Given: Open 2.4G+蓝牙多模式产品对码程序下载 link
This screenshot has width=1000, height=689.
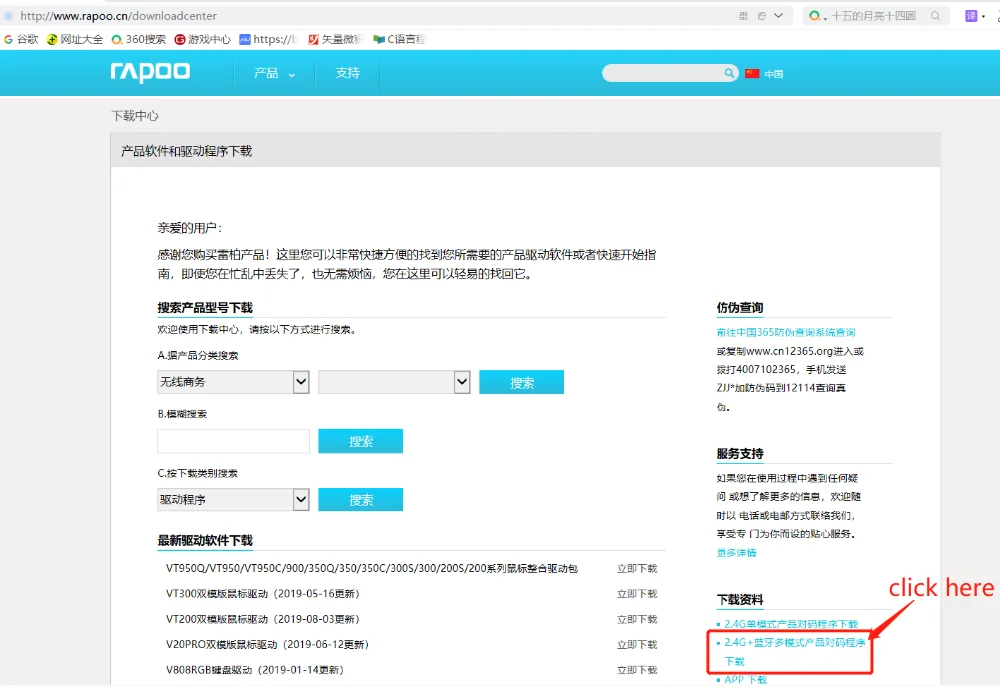Looking at the screenshot, I should [x=794, y=651].
